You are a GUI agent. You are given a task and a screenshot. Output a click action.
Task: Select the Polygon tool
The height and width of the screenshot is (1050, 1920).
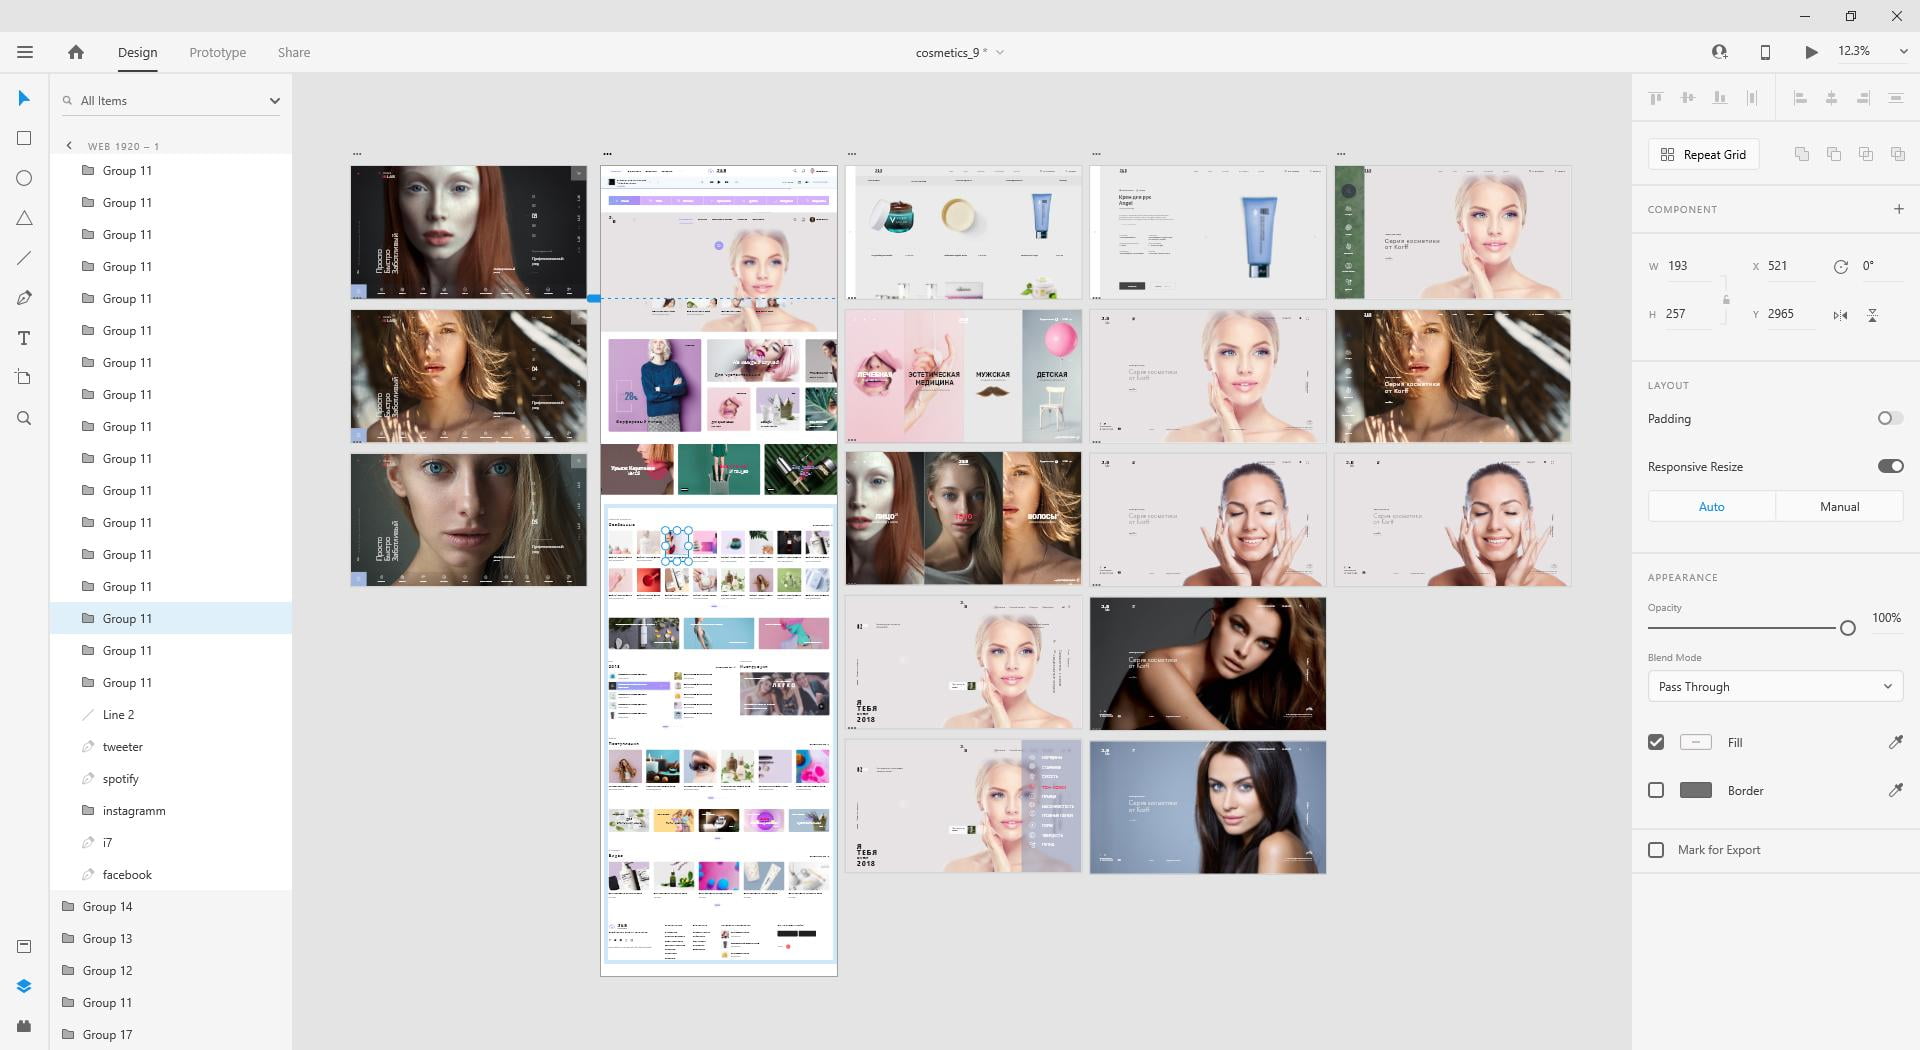(x=24, y=218)
